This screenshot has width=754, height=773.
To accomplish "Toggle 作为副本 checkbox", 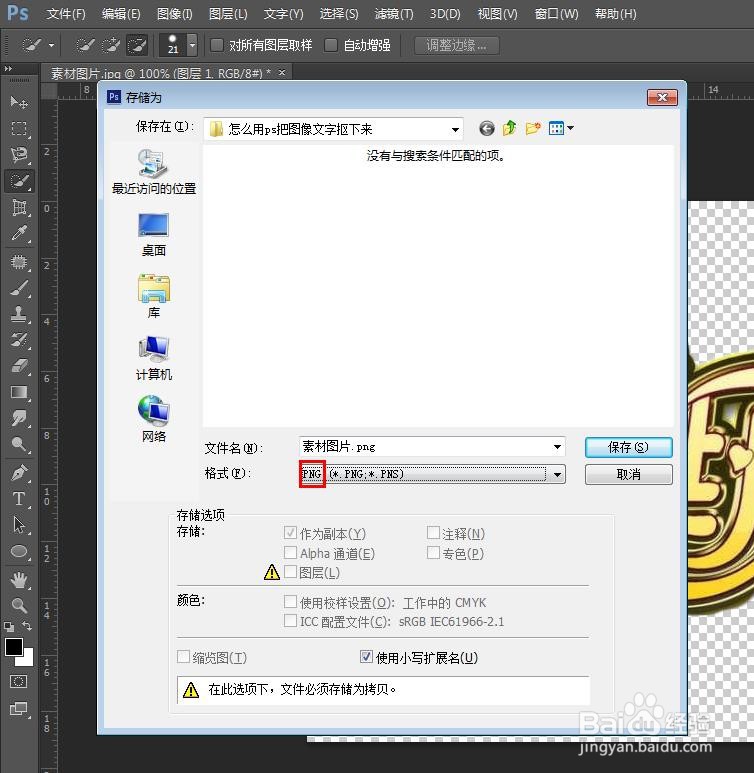I will point(290,533).
